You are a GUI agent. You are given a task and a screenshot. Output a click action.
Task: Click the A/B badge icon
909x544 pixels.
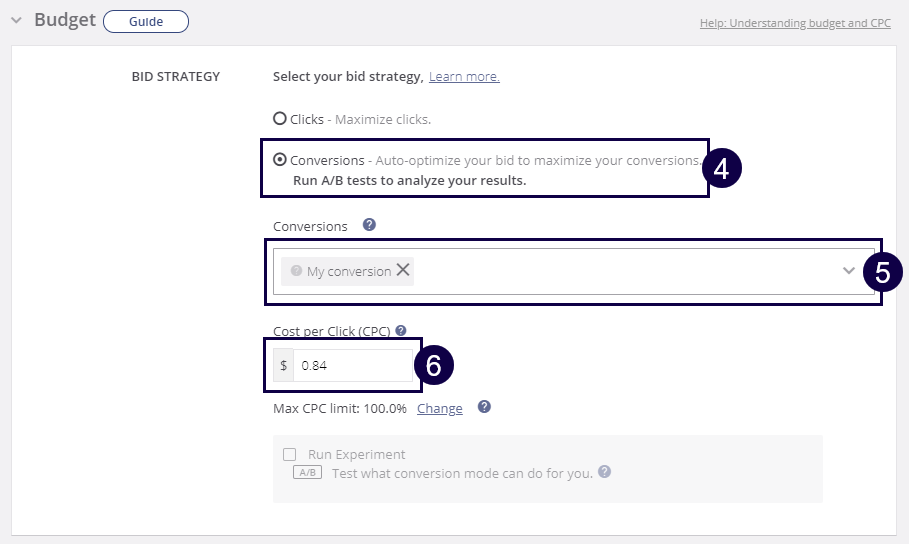pos(307,473)
